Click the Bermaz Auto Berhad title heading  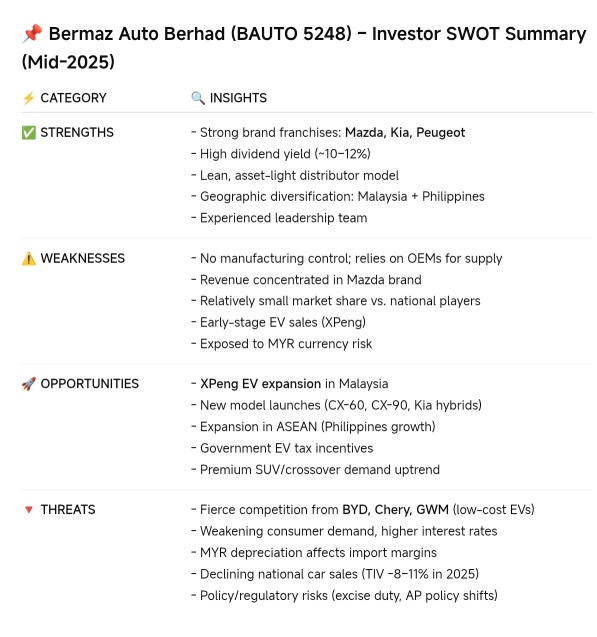tap(304, 48)
